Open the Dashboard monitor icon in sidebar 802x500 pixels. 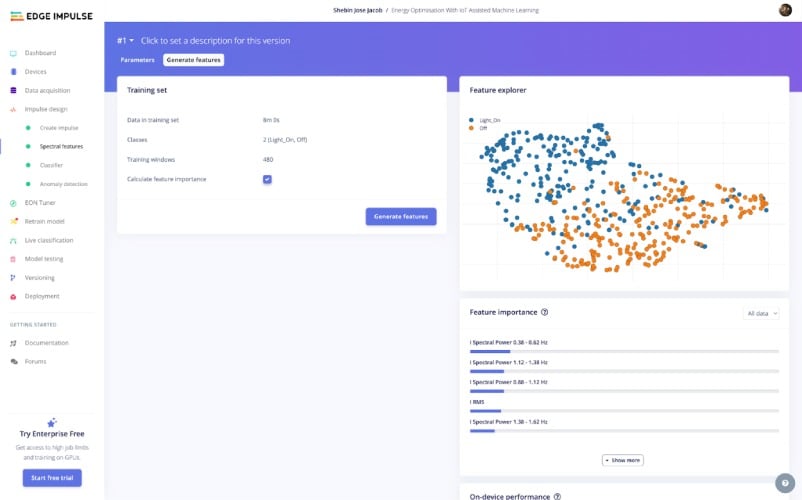coord(13,53)
